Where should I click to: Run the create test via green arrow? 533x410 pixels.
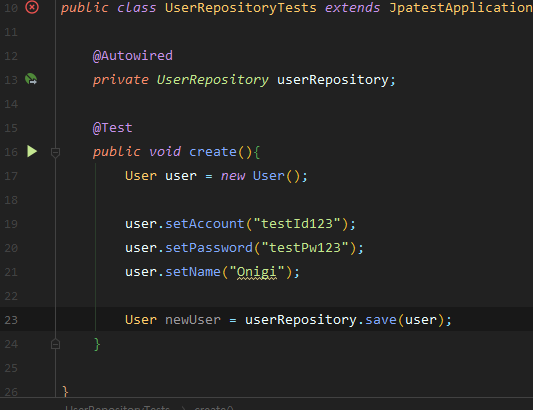[32, 151]
